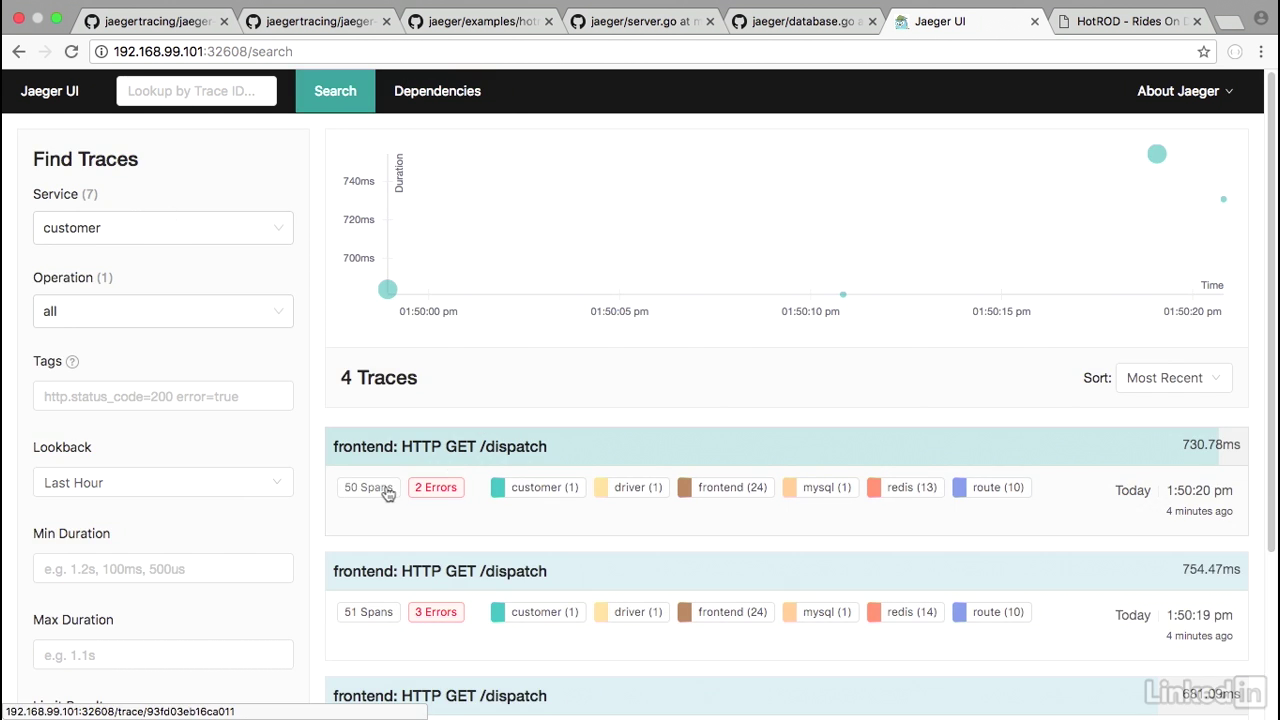
Task: Bookmark the page with the star icon
Action: [x=1204, y=52]
